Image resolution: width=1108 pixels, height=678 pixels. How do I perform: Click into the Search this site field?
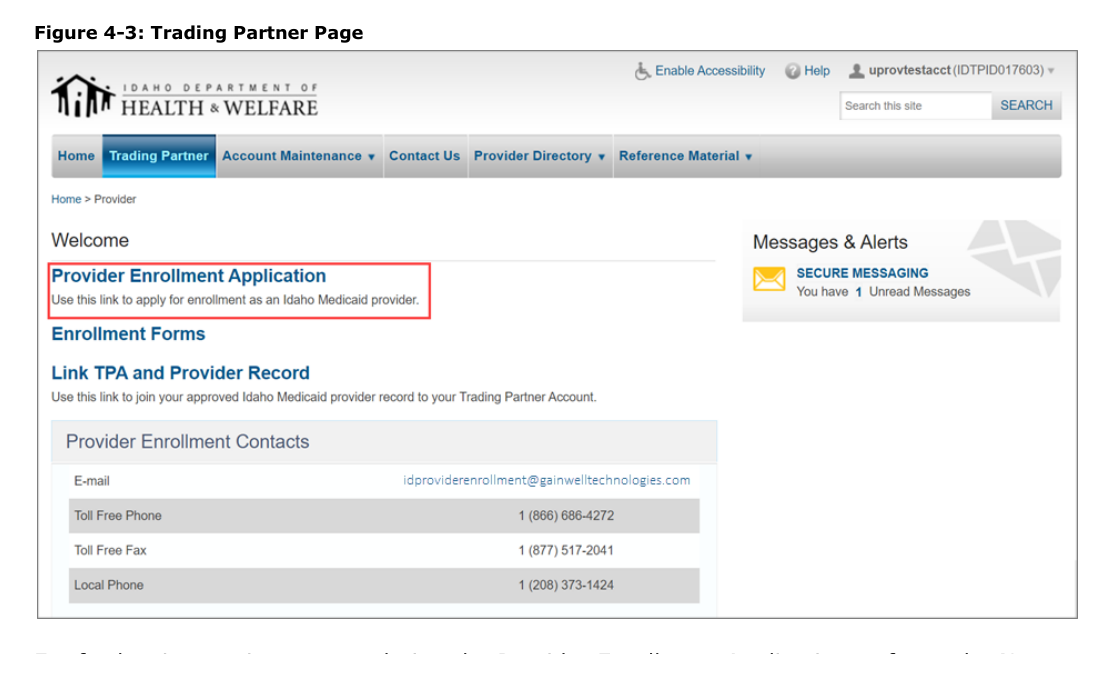(916, 105)
